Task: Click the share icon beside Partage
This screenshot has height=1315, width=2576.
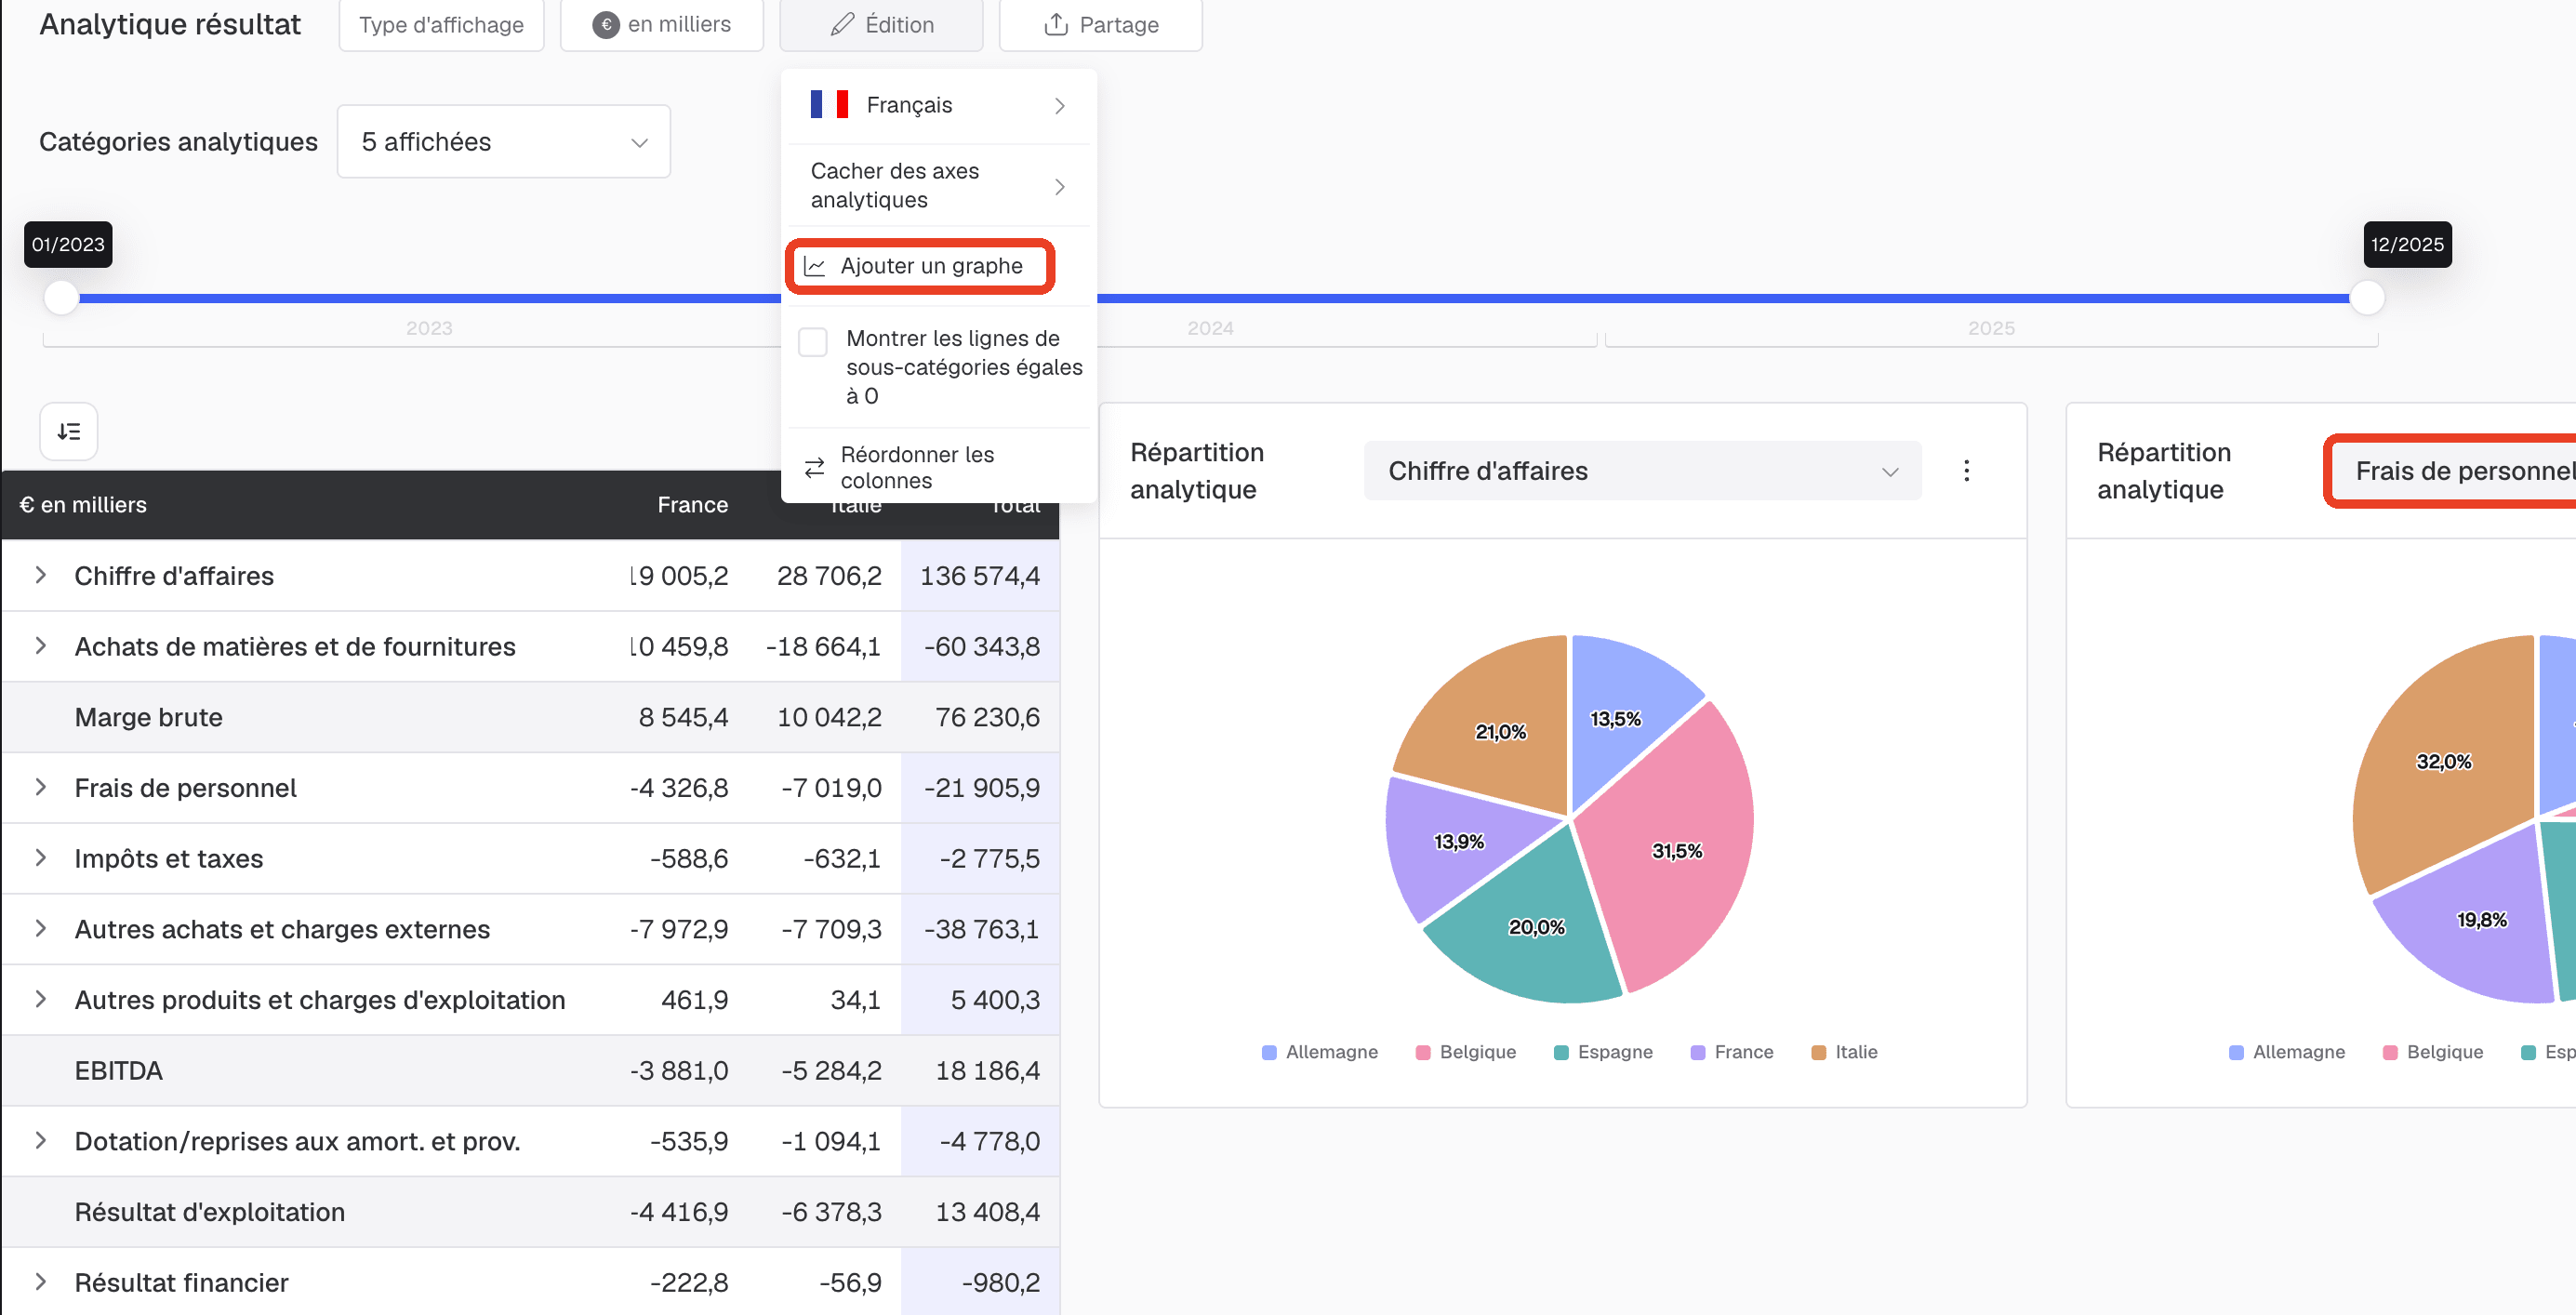Action: point(1056,25)
